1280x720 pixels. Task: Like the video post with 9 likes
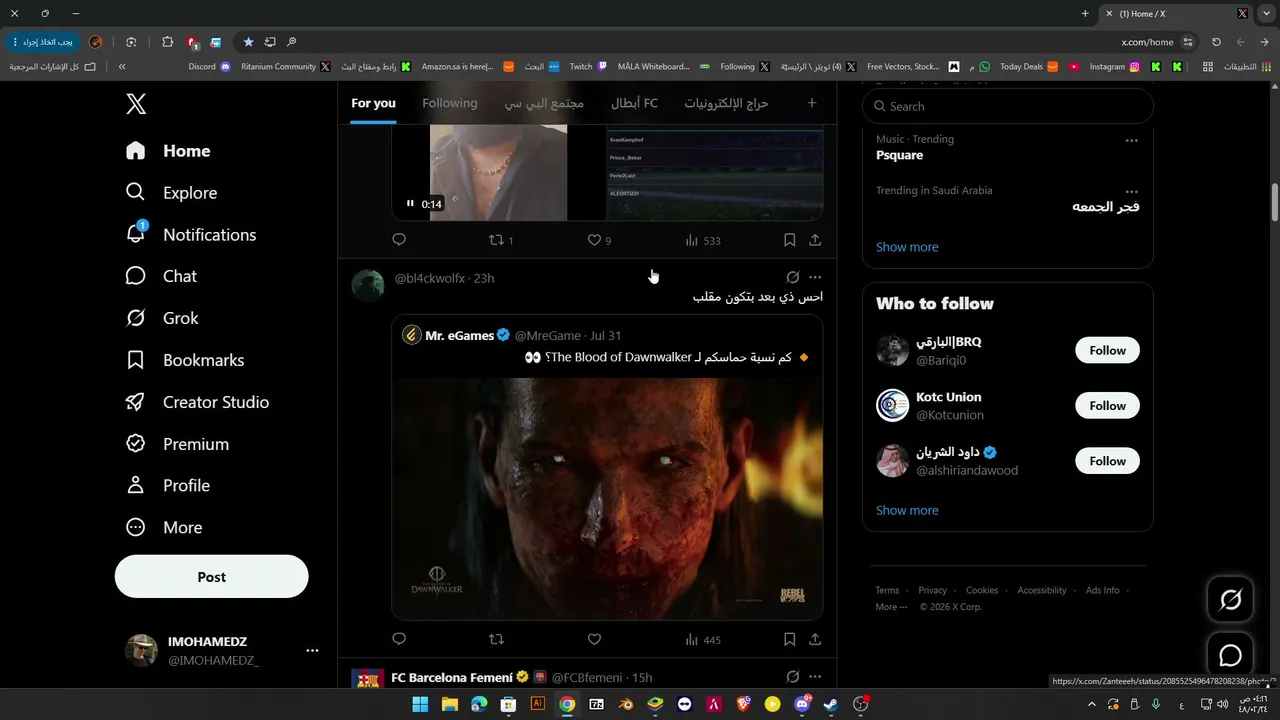point(599,240)
